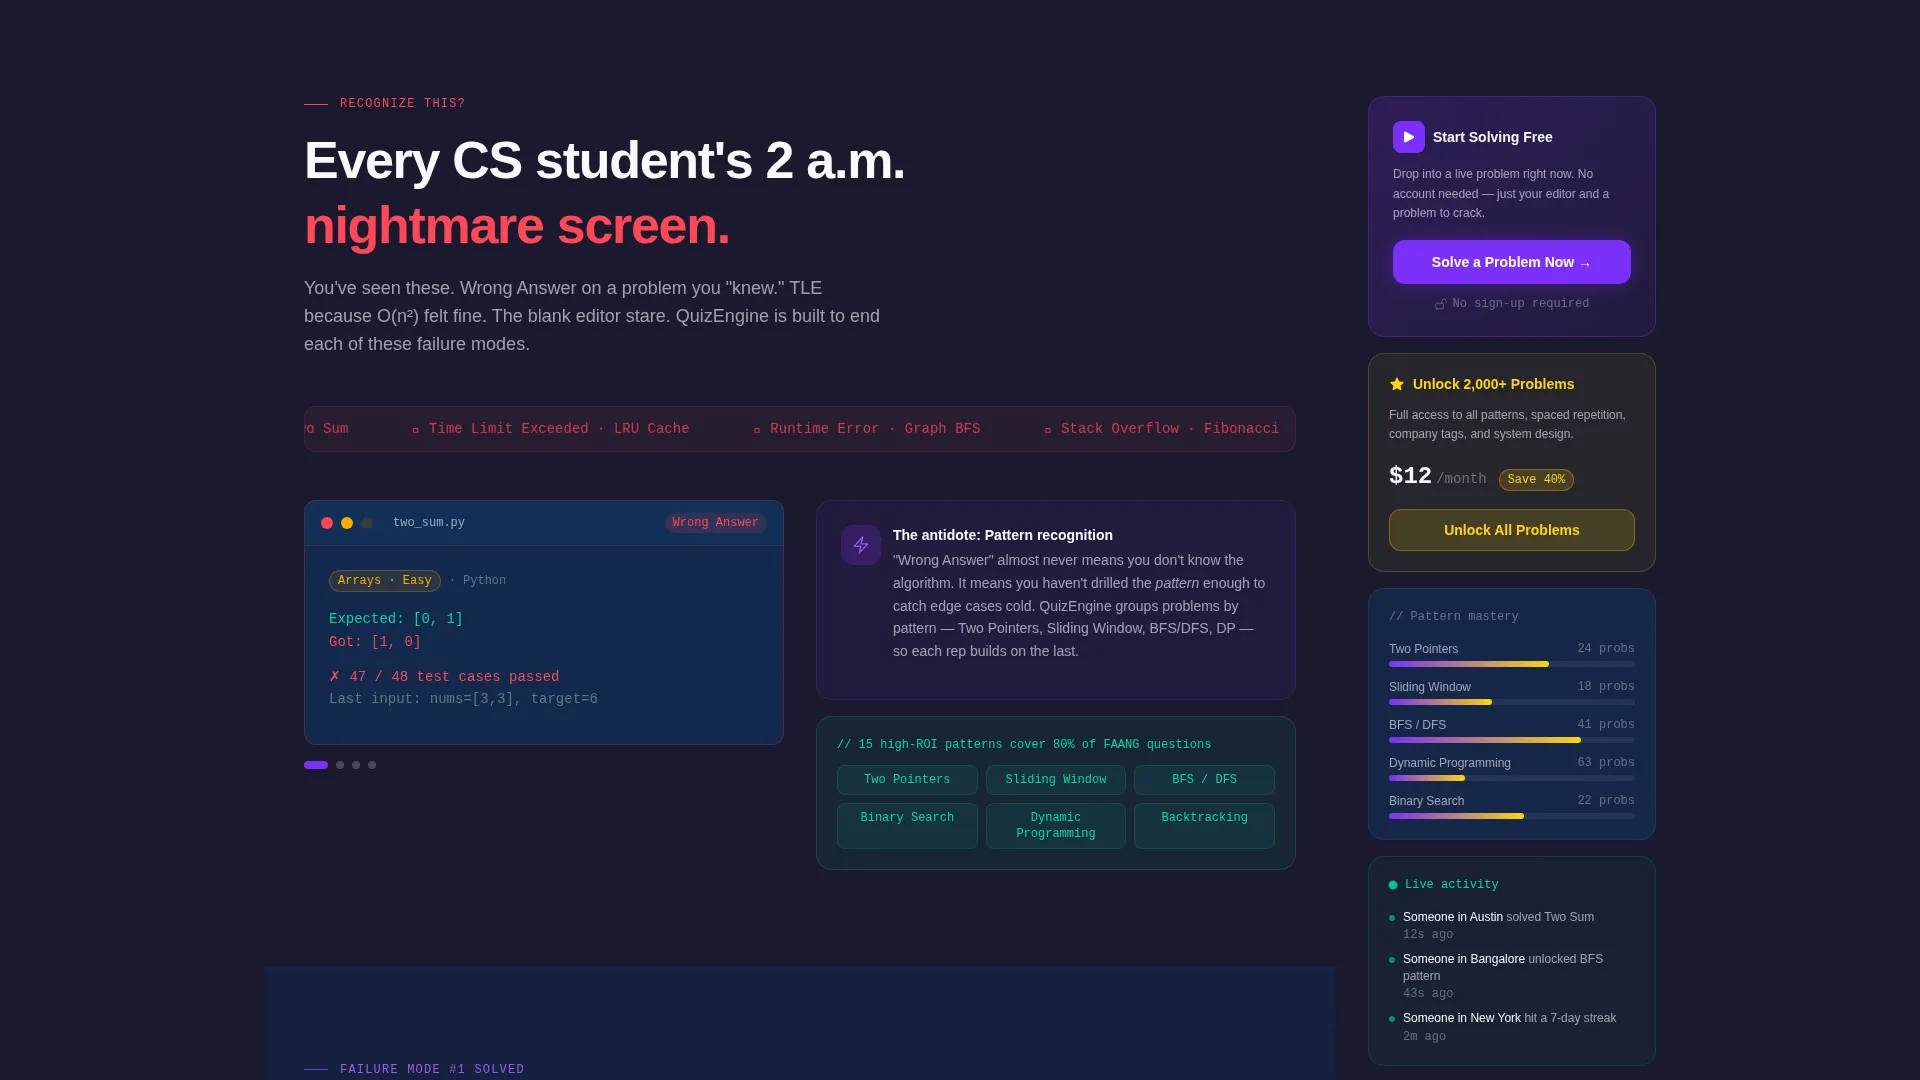Click the 24 probs count

click(x=1606, y=649)
